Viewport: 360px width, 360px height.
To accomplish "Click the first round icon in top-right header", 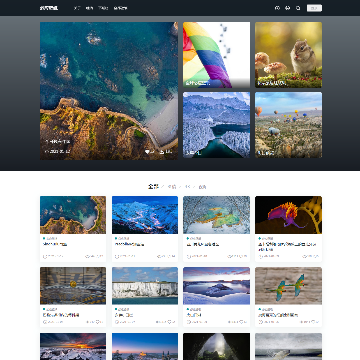I will point(277,8).
